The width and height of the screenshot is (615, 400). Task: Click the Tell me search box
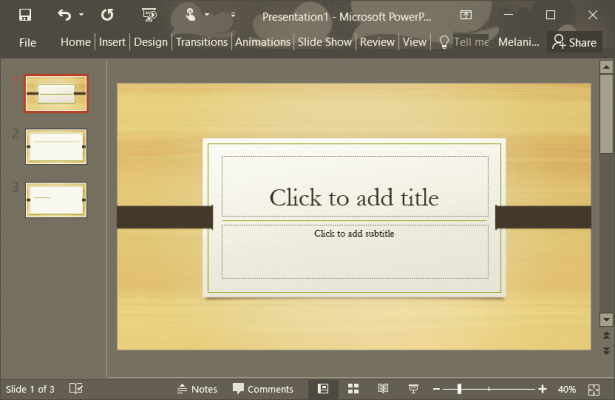coord(471,42)
